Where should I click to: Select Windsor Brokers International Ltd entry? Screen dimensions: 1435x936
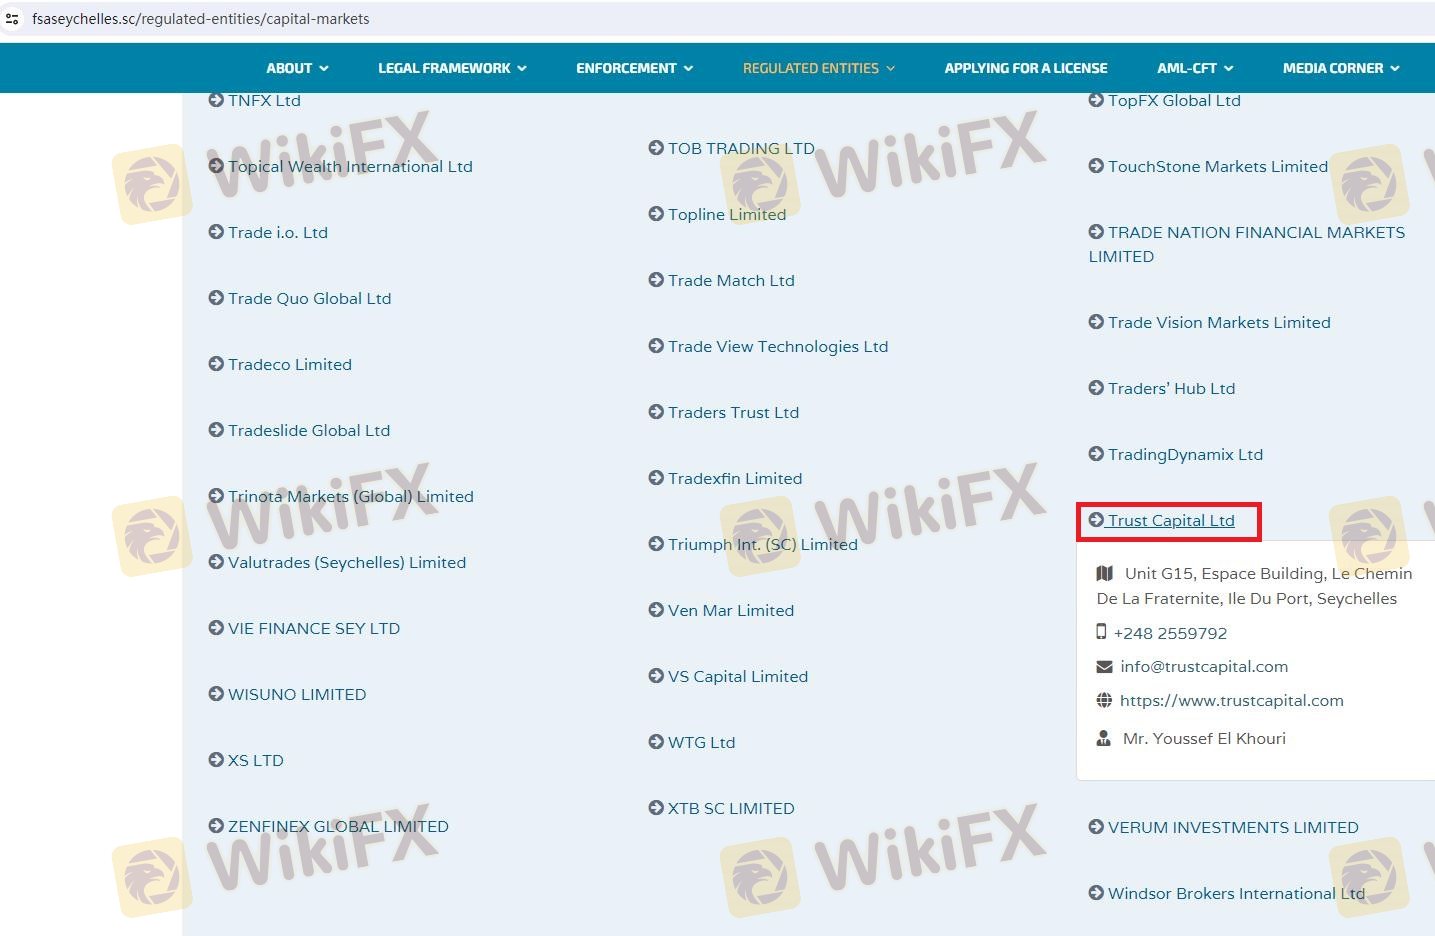(1235, 893)
